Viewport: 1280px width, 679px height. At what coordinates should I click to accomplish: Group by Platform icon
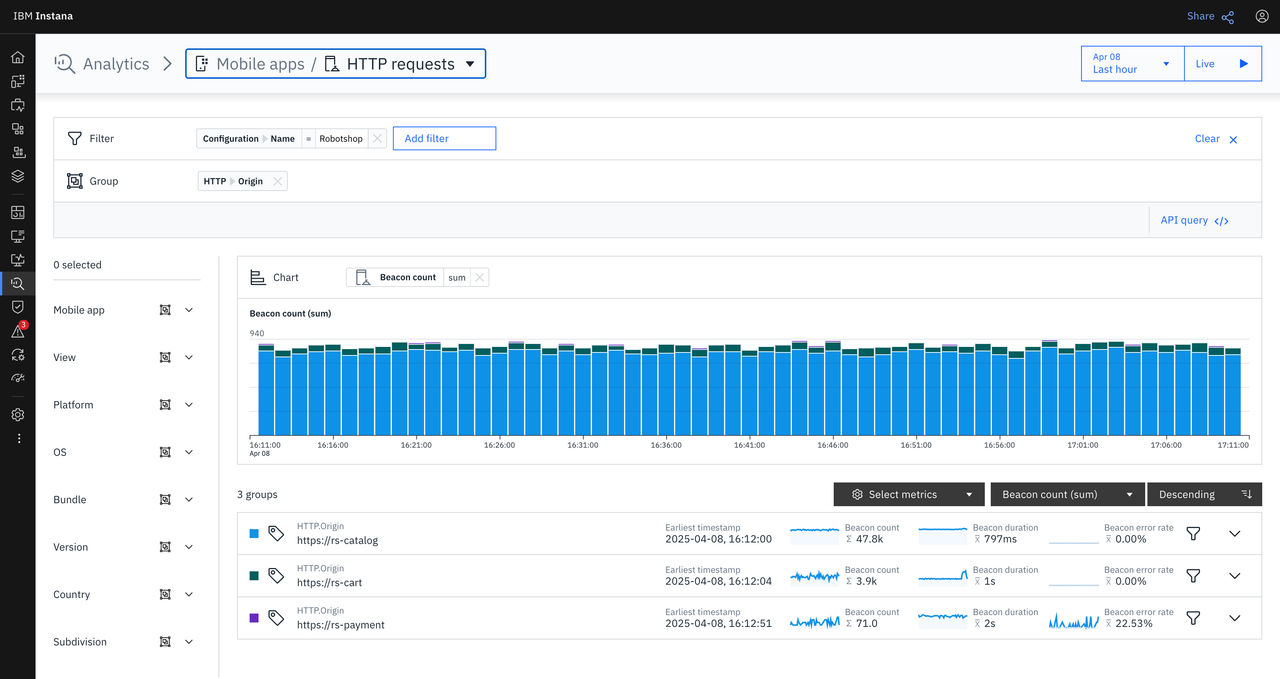click(x=165, y=405)
